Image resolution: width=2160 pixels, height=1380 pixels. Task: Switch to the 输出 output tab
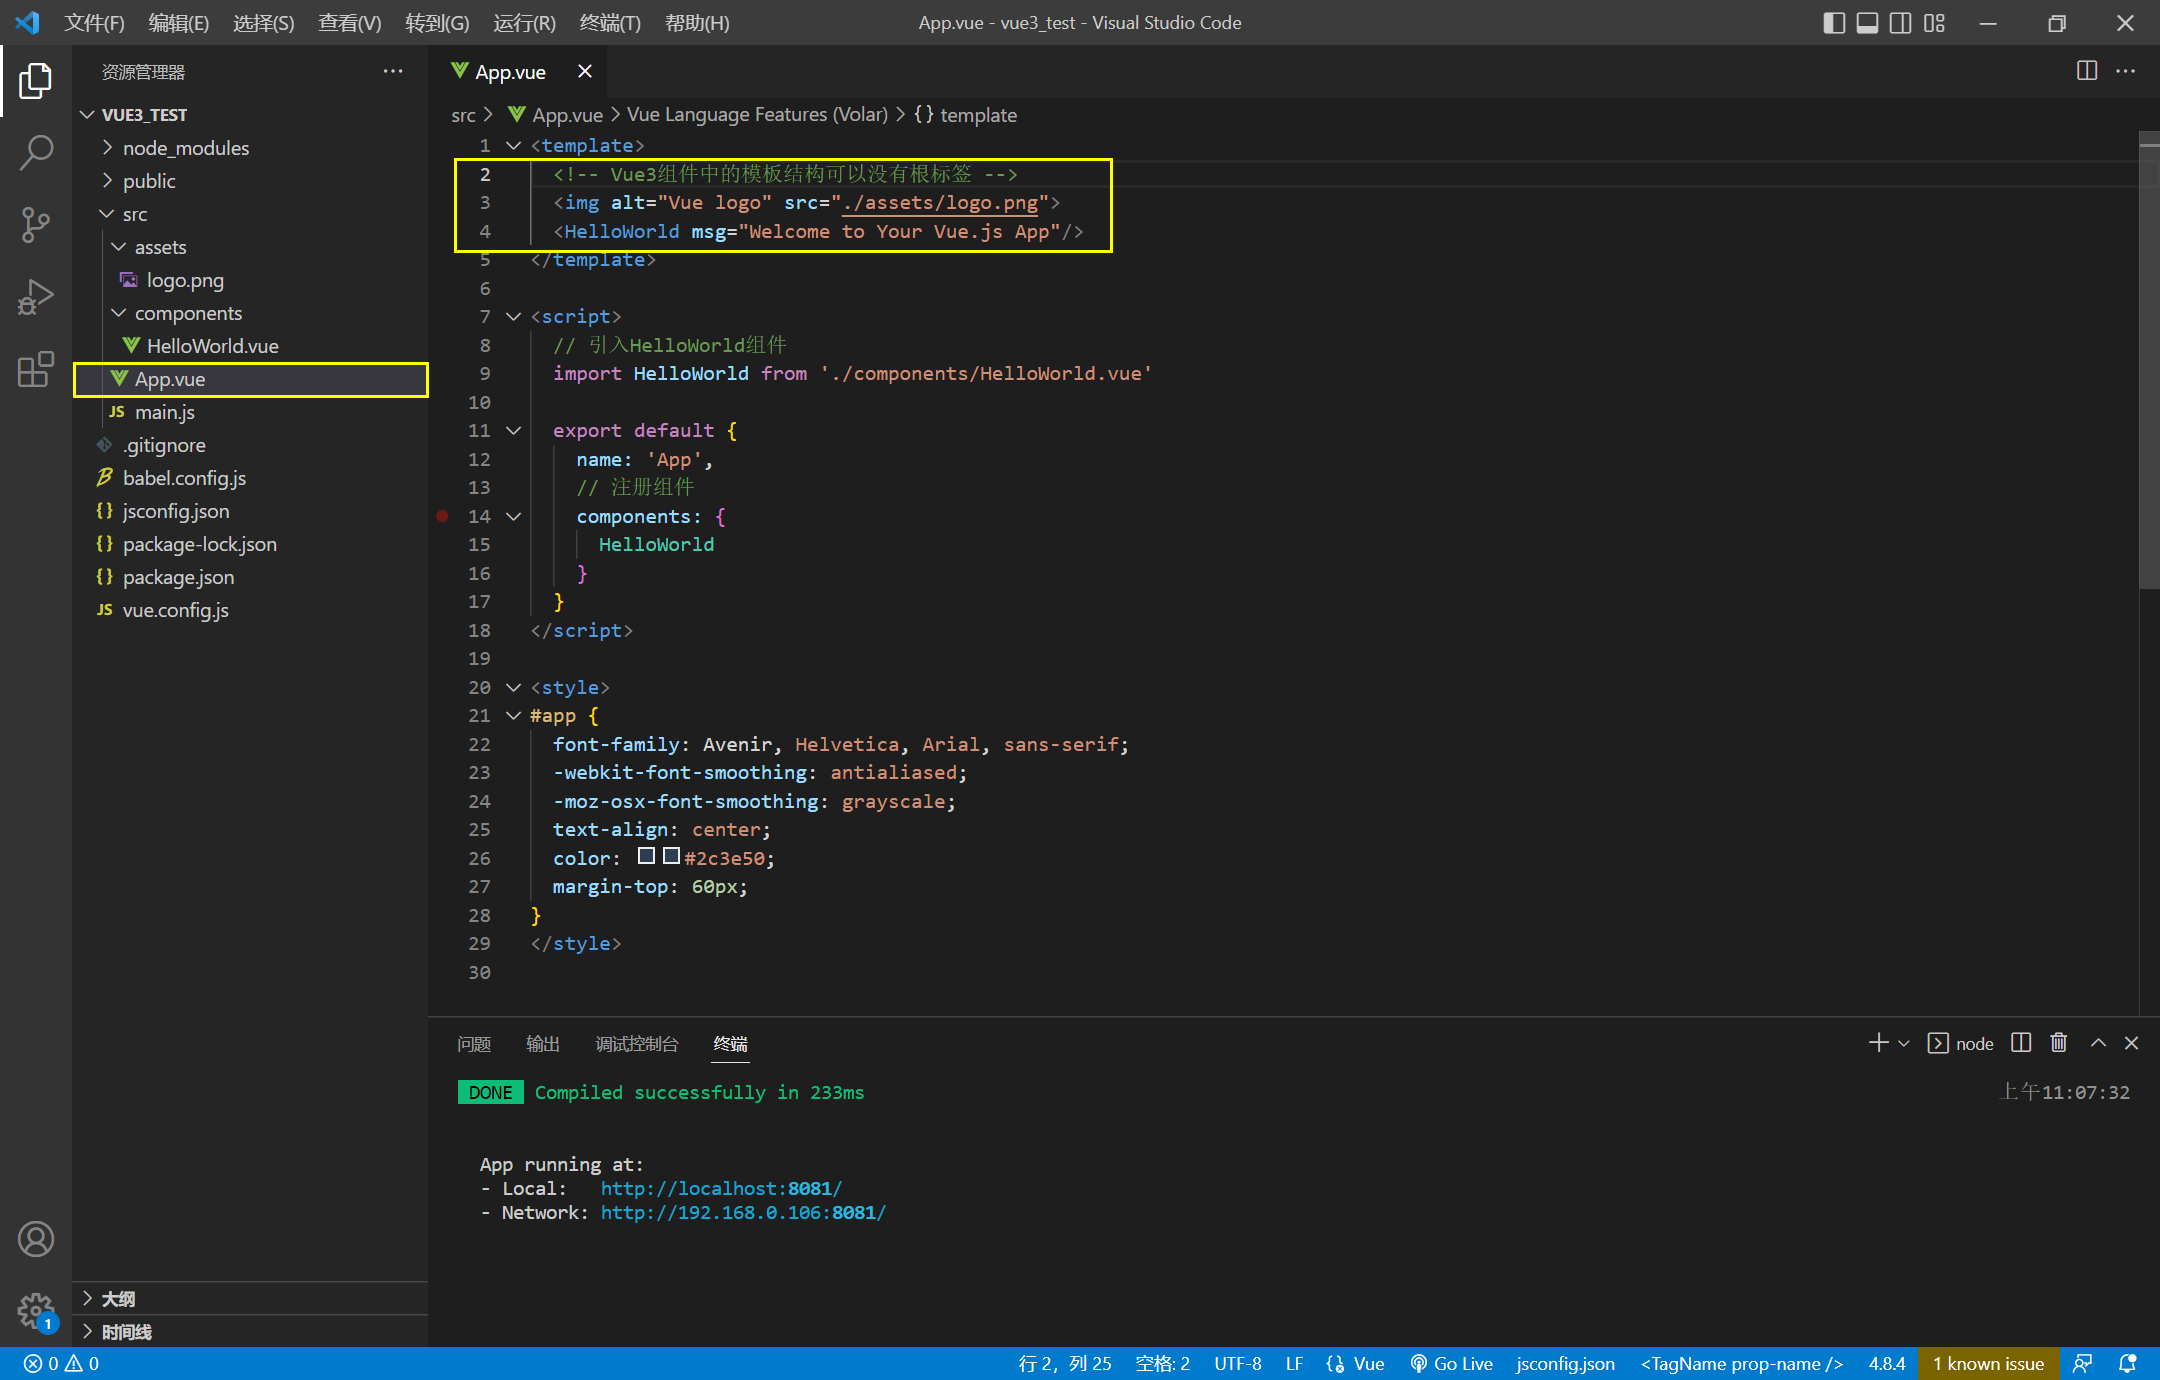click(x=543, y=1044)
